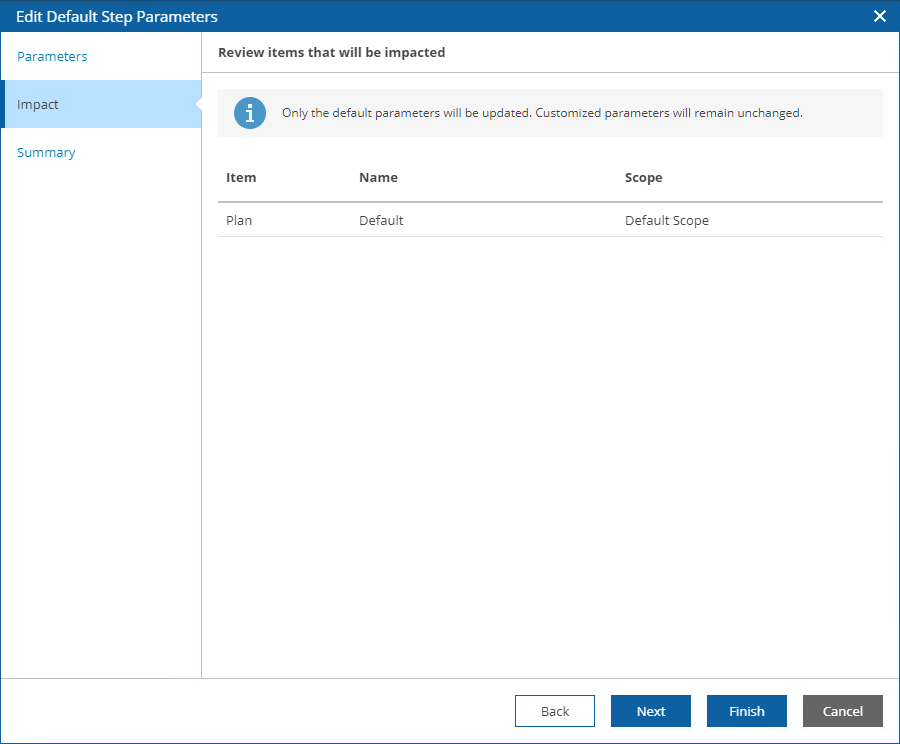Sort by the Name column header

[378, 177]
